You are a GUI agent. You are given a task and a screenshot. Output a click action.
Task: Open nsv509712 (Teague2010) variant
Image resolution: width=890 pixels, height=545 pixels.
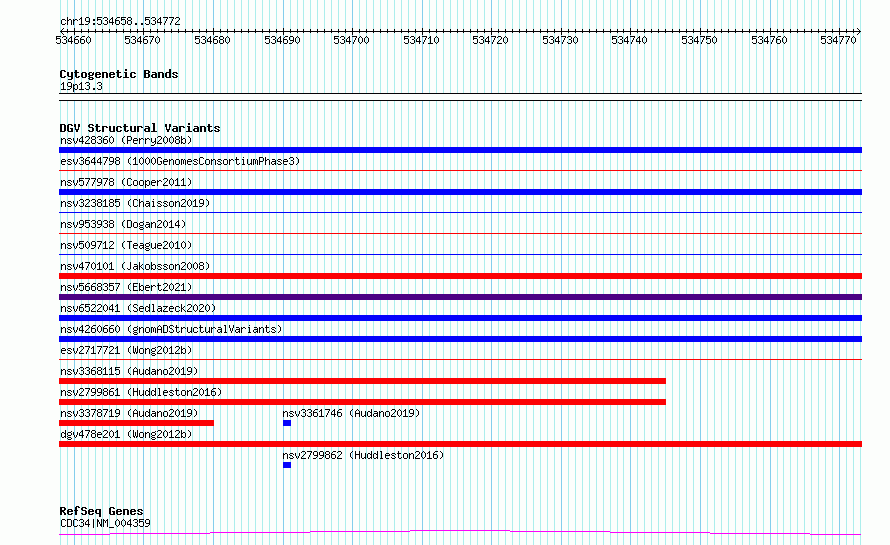pos(126,245)
